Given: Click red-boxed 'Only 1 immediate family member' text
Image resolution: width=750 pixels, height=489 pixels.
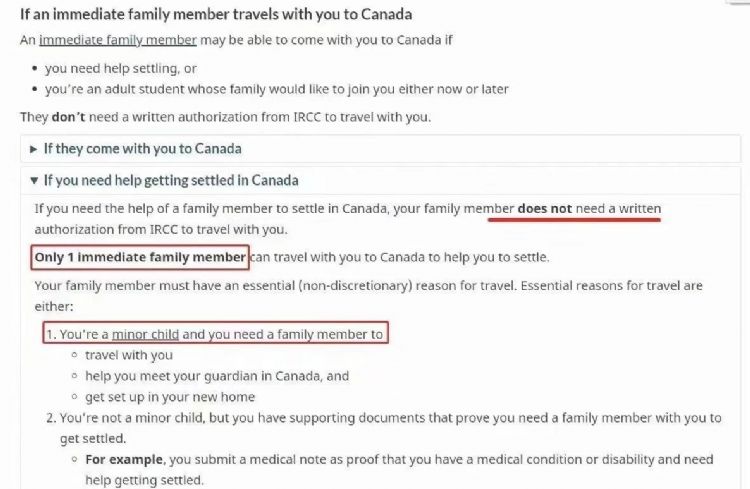Looking at the screenshot, I should click(140, 257).
